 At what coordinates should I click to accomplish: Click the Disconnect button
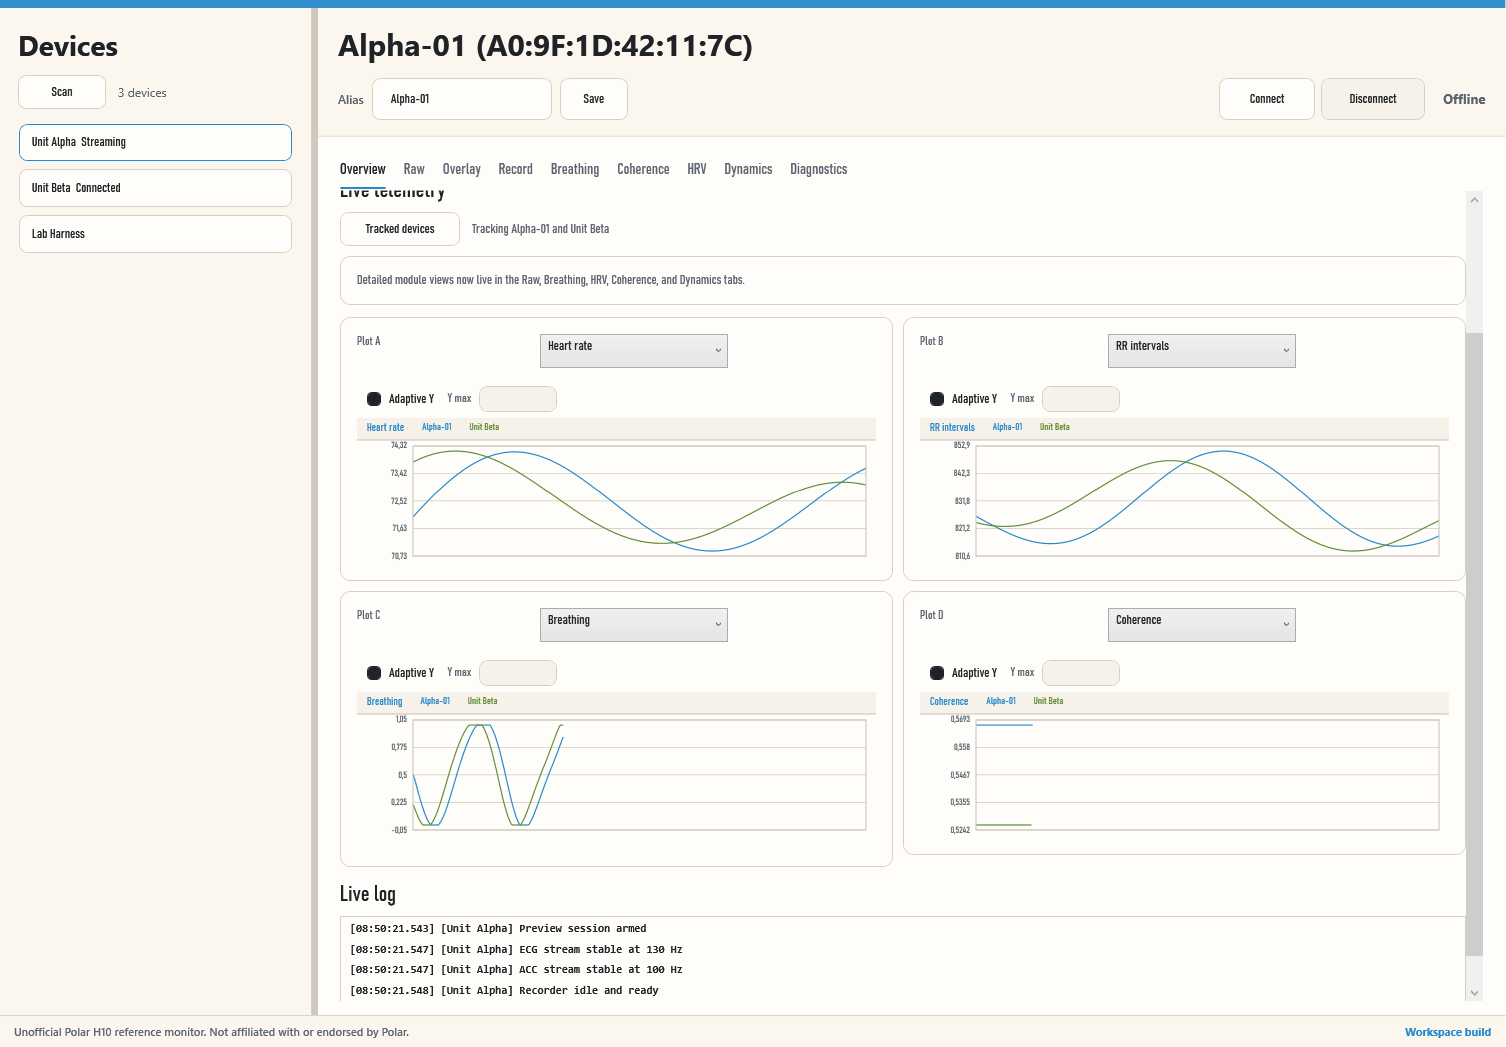click(1373, 99)
